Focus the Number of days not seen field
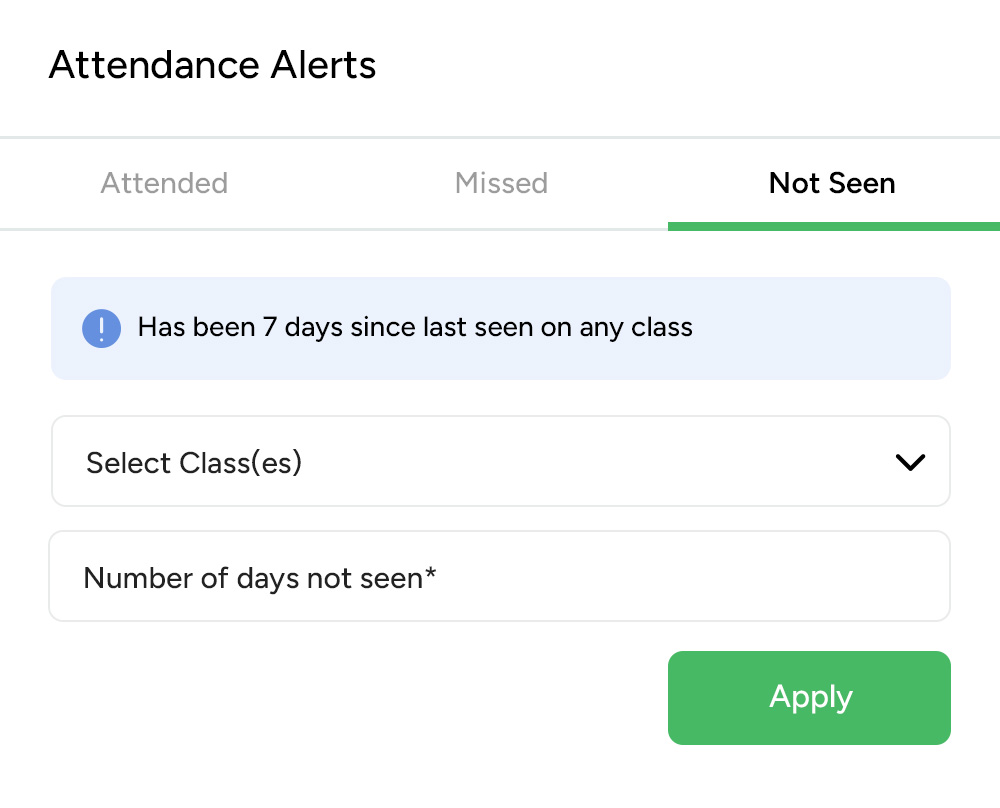Image resolution: width=1000 pixels, height=808 pixels. coord(500,577)
